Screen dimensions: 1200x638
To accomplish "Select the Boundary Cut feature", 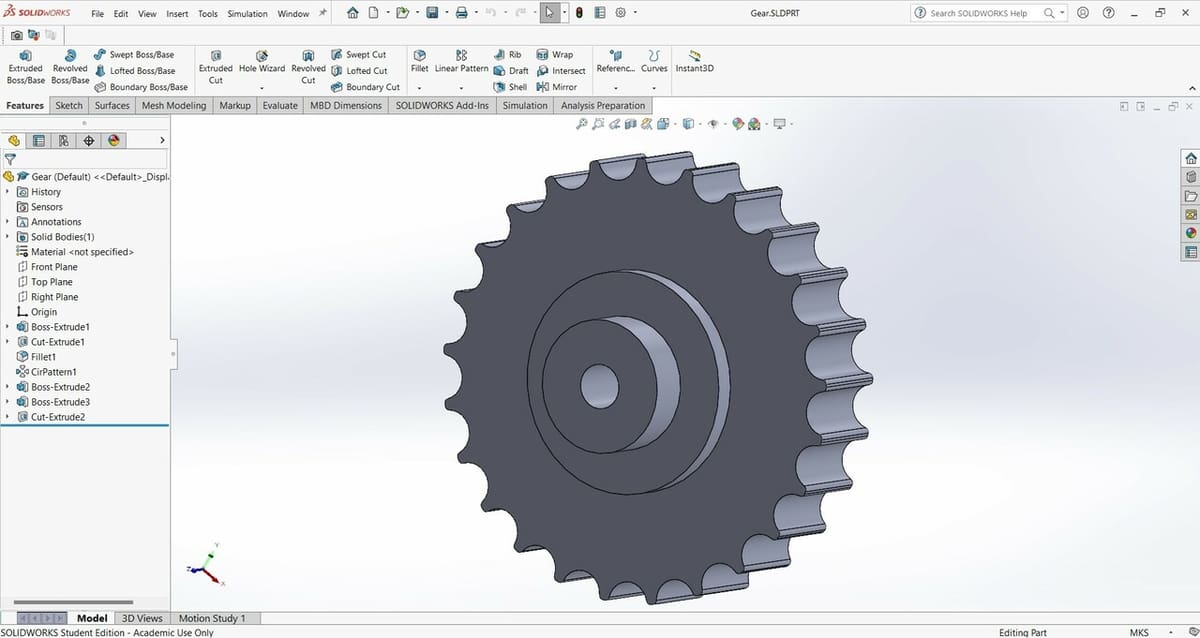I will point(365,87).
